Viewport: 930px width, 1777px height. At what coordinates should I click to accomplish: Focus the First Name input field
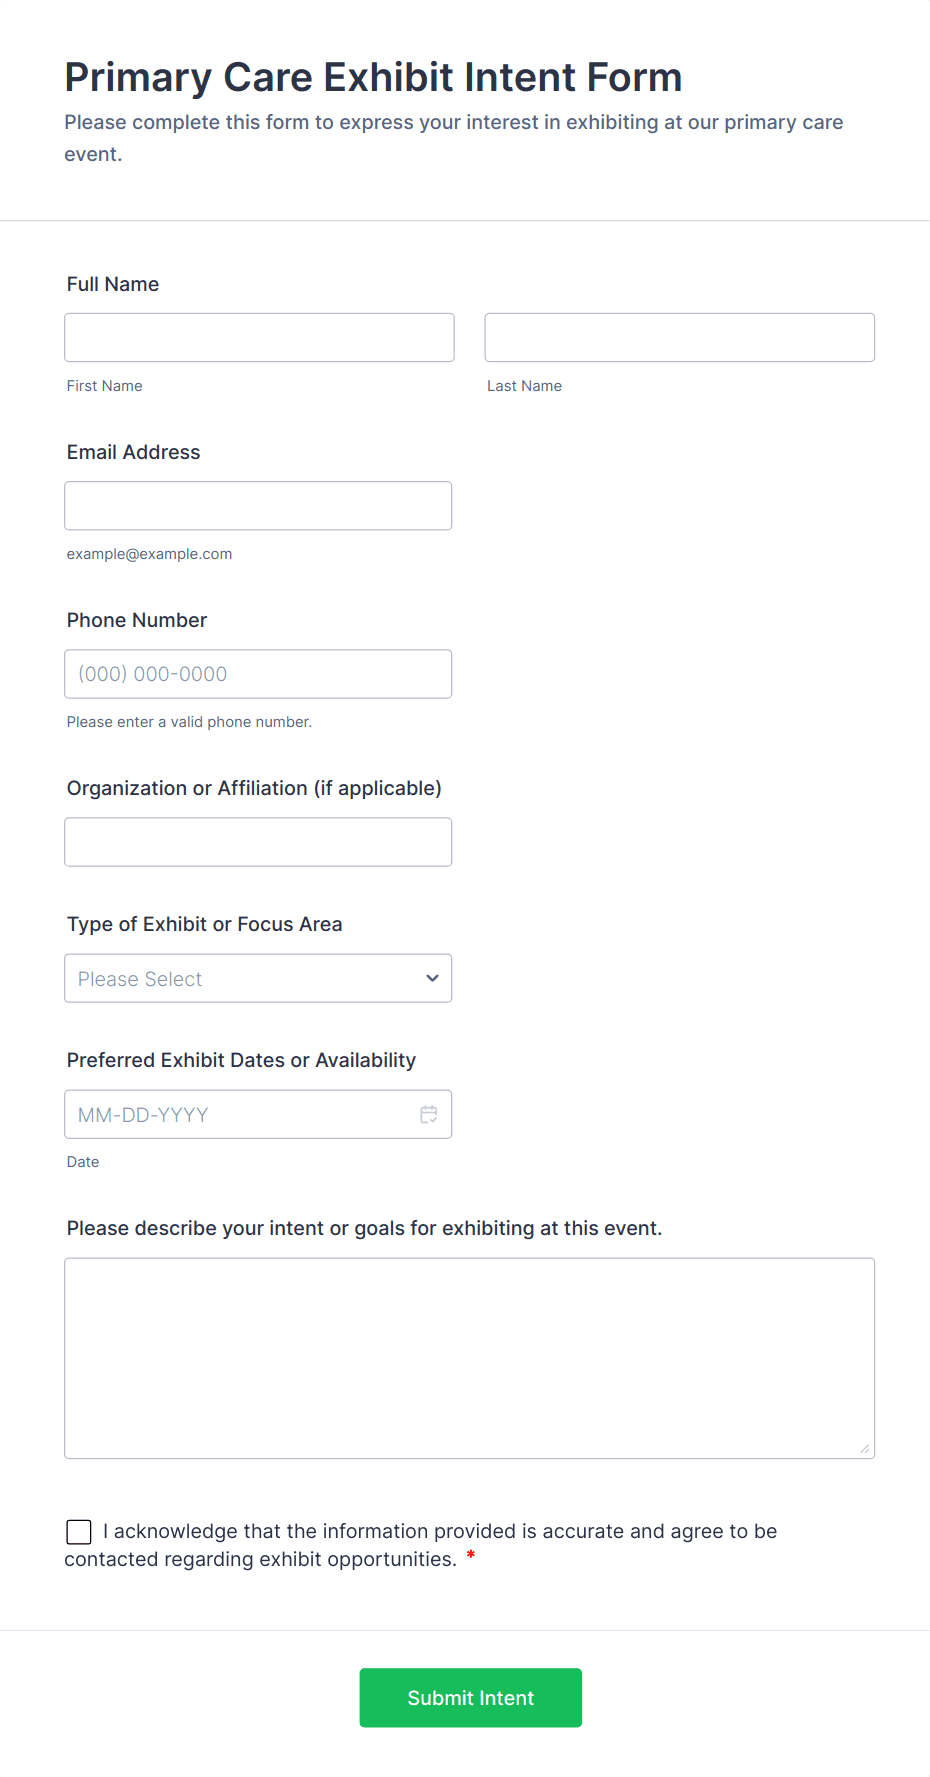click(x=259, y=338)
